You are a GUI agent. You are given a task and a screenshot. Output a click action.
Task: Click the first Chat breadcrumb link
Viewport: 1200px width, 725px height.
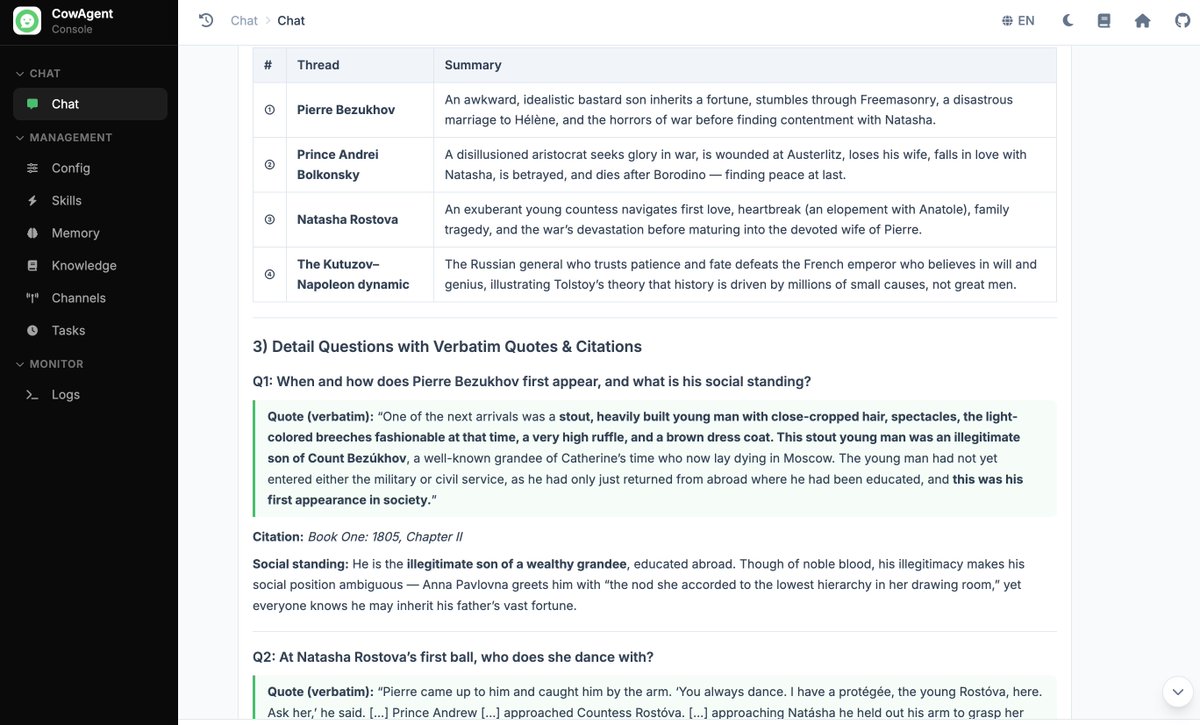244,20
